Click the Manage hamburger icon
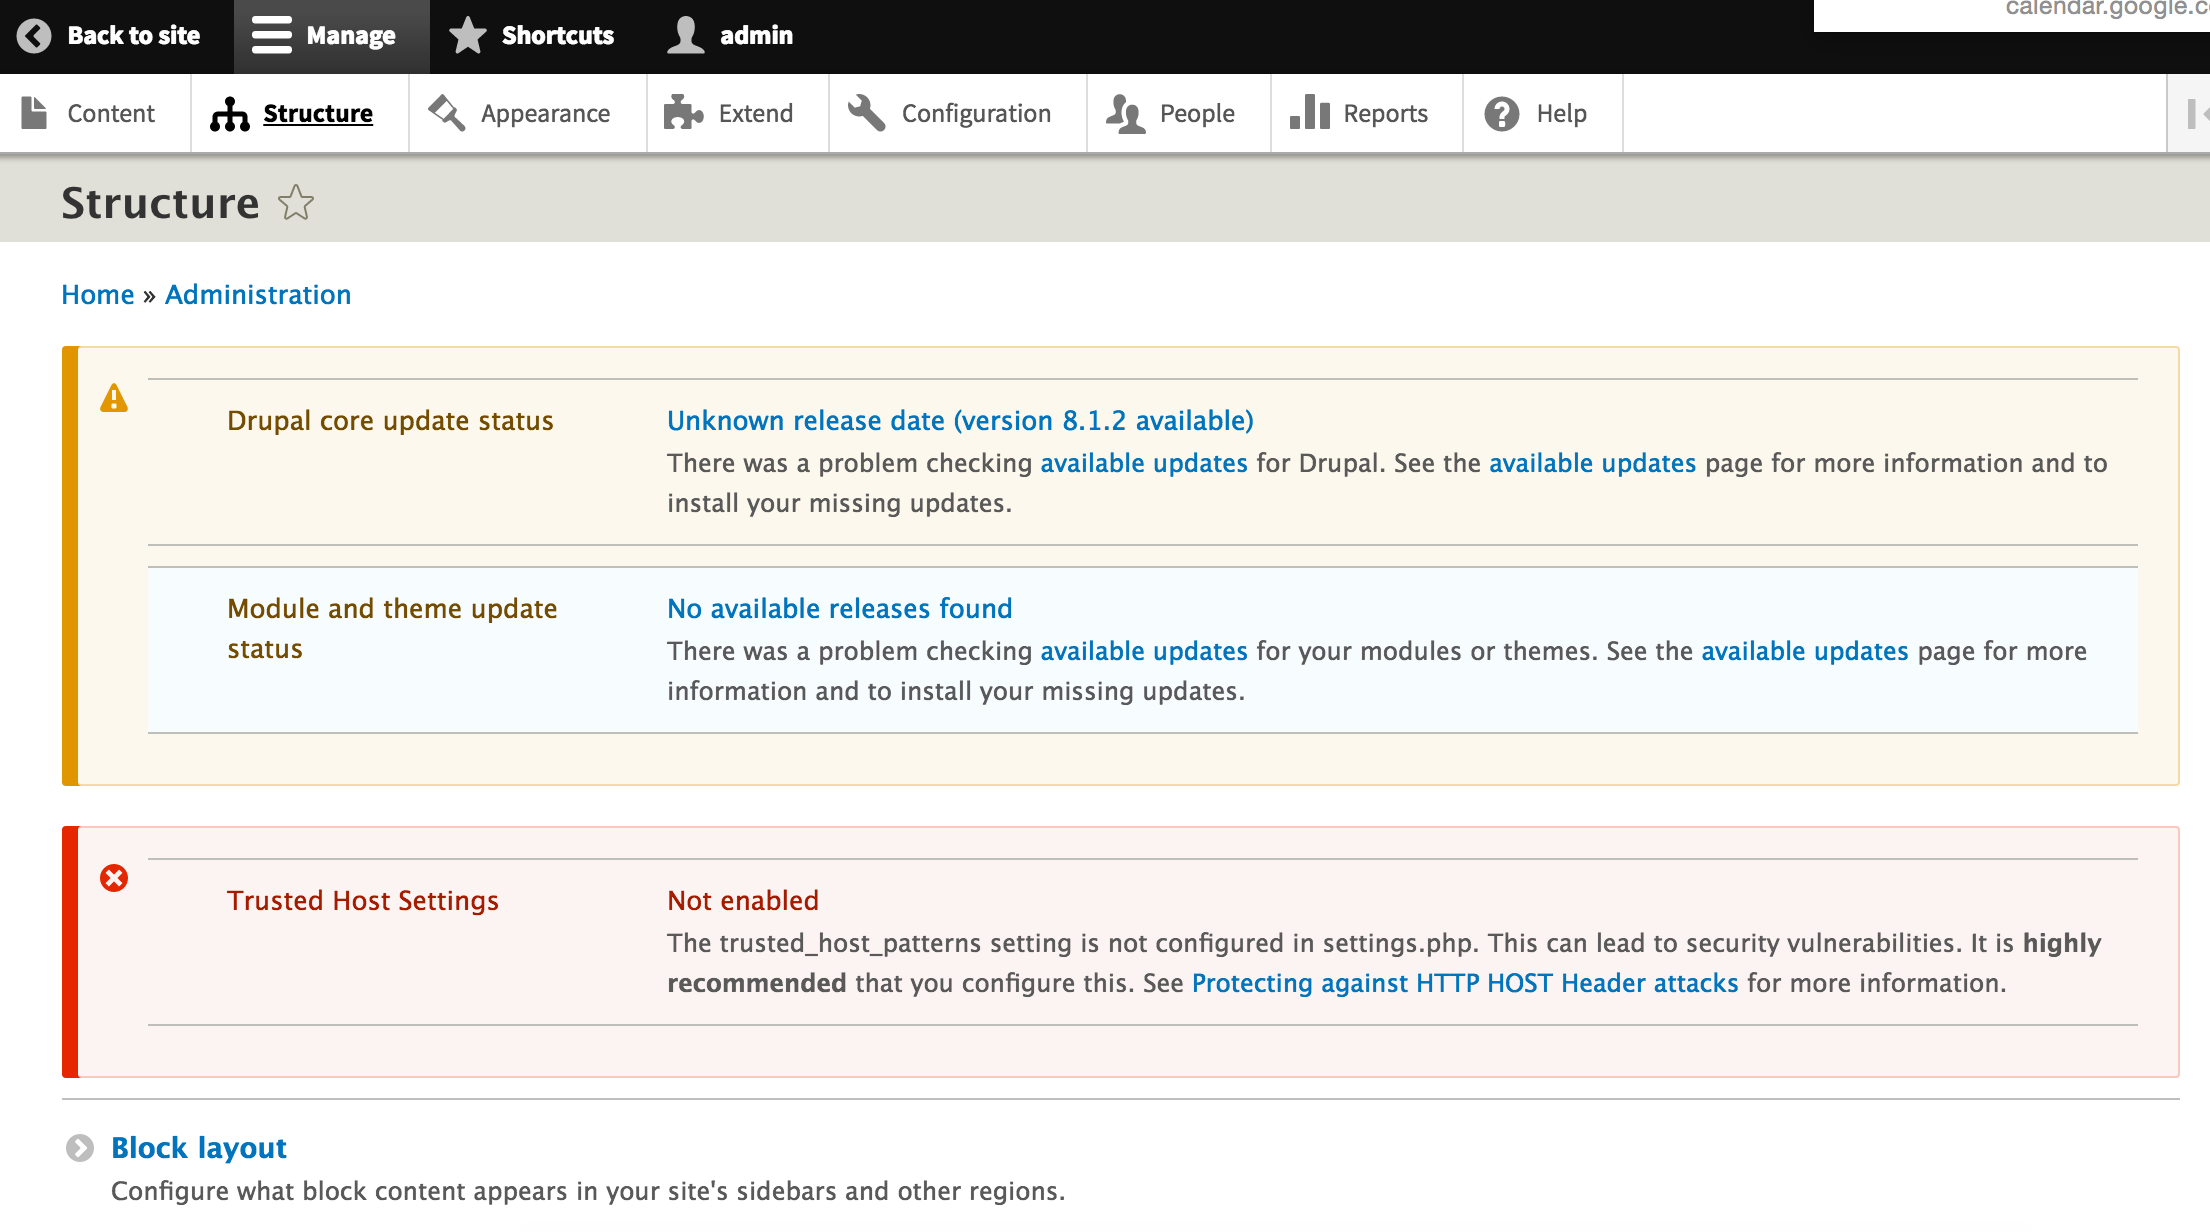Viewport: 2210px width, 1232px height. click(271, 35)
